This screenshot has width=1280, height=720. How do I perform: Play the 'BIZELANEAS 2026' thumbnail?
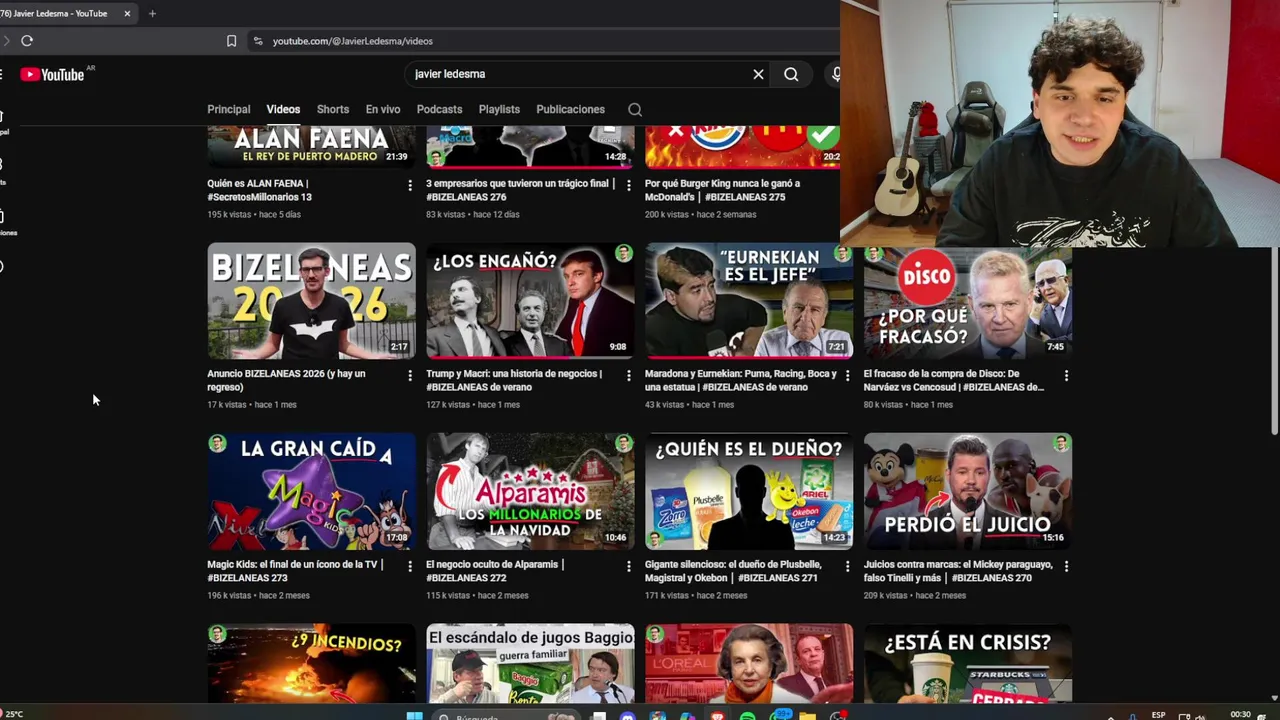[311, 301]
